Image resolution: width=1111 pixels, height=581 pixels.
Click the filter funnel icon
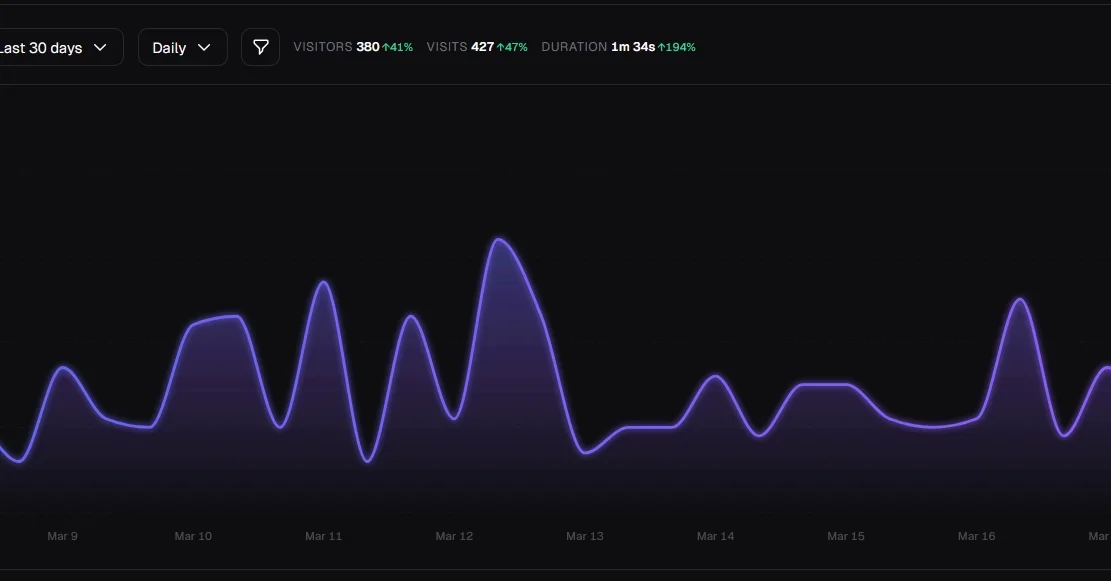260,47
